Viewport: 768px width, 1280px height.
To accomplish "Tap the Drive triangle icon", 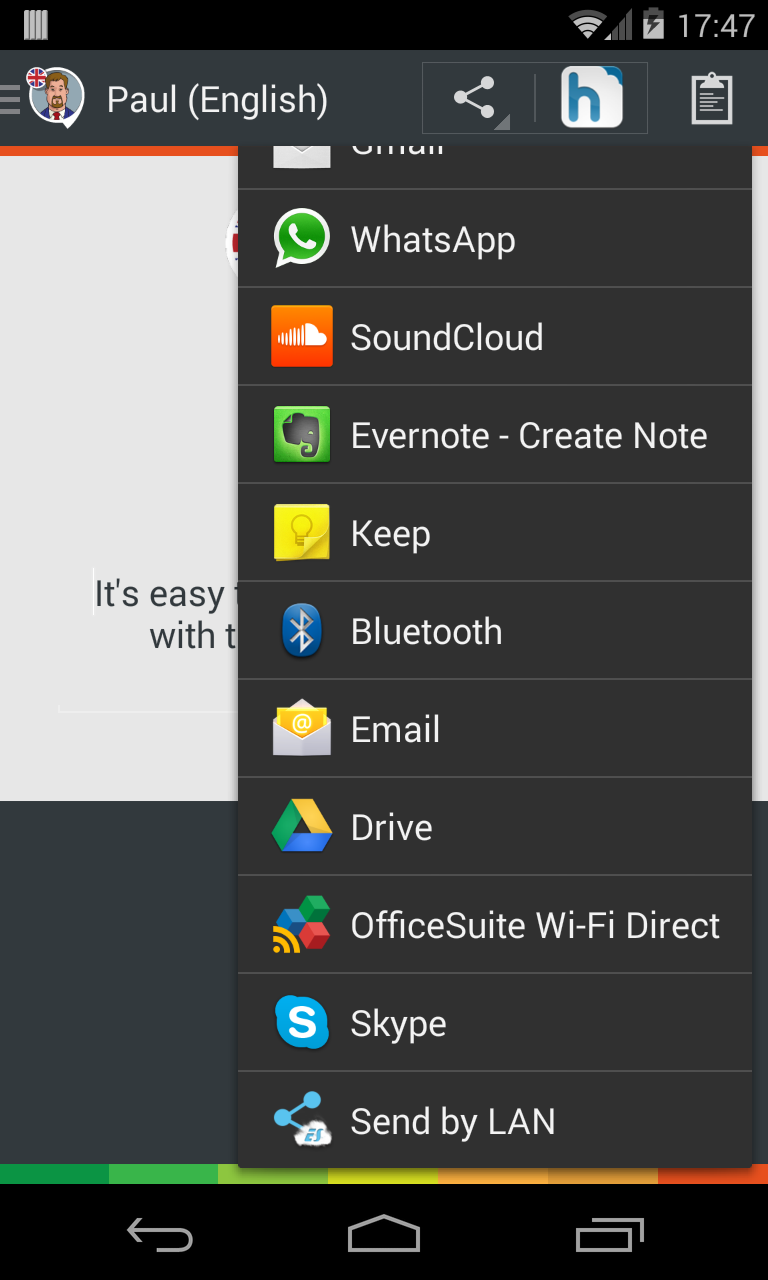I will pyautogui.click(x=301, y=826).
